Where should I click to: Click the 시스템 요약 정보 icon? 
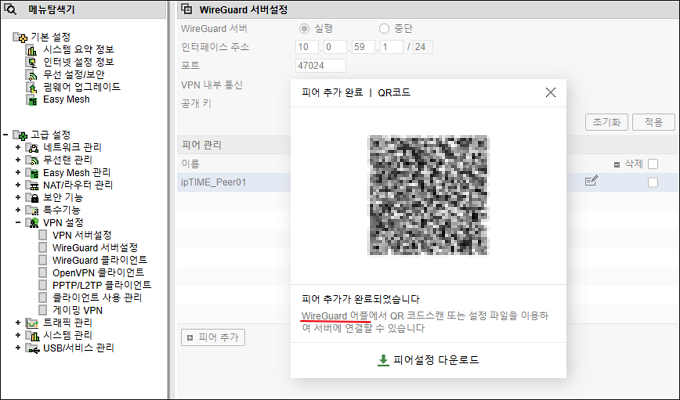32,50
